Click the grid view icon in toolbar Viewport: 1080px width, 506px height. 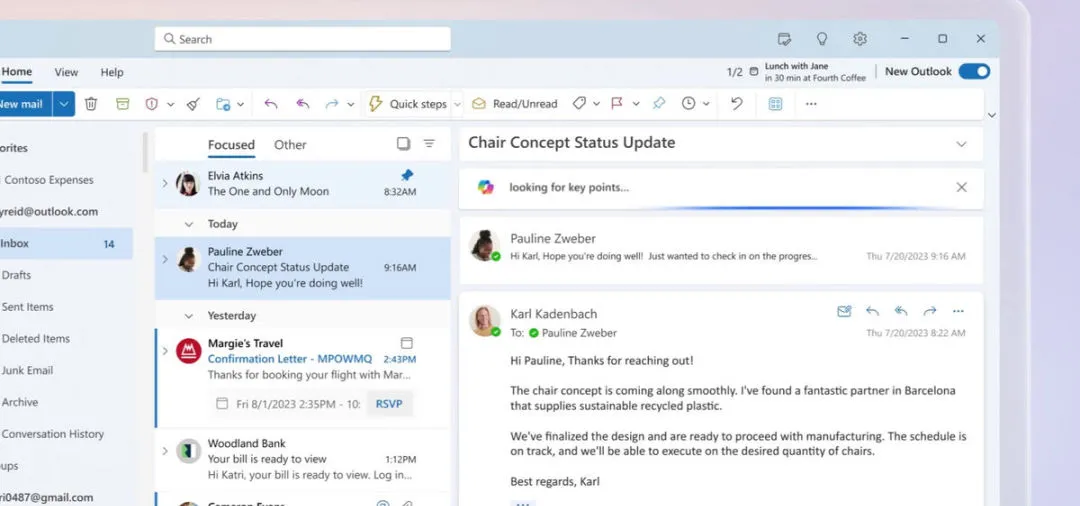[x=776, y=104]
